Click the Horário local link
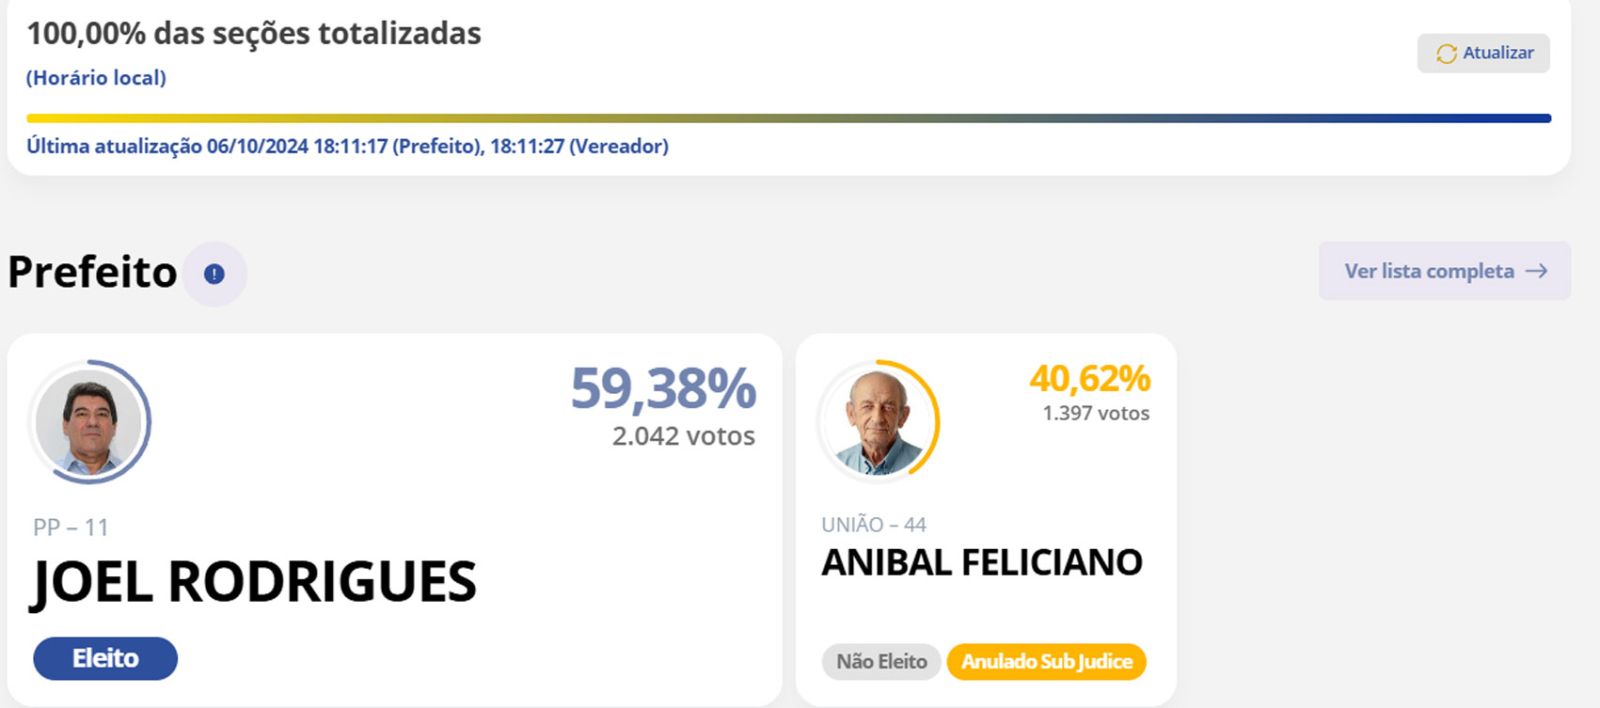 point(96,78)
